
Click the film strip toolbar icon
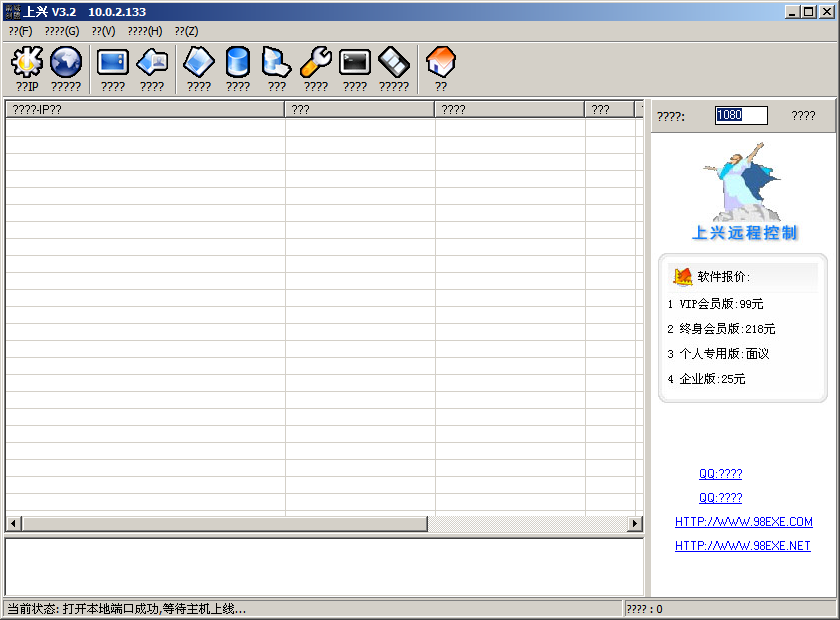click(x=394, y=64)
